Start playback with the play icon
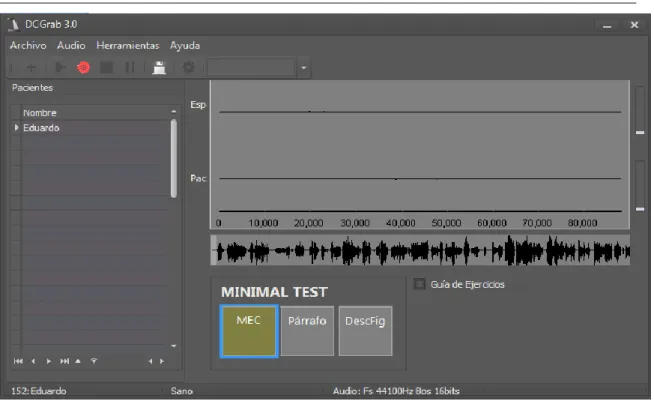This screenshot has width=654, height=404. (x=60, y=67)
